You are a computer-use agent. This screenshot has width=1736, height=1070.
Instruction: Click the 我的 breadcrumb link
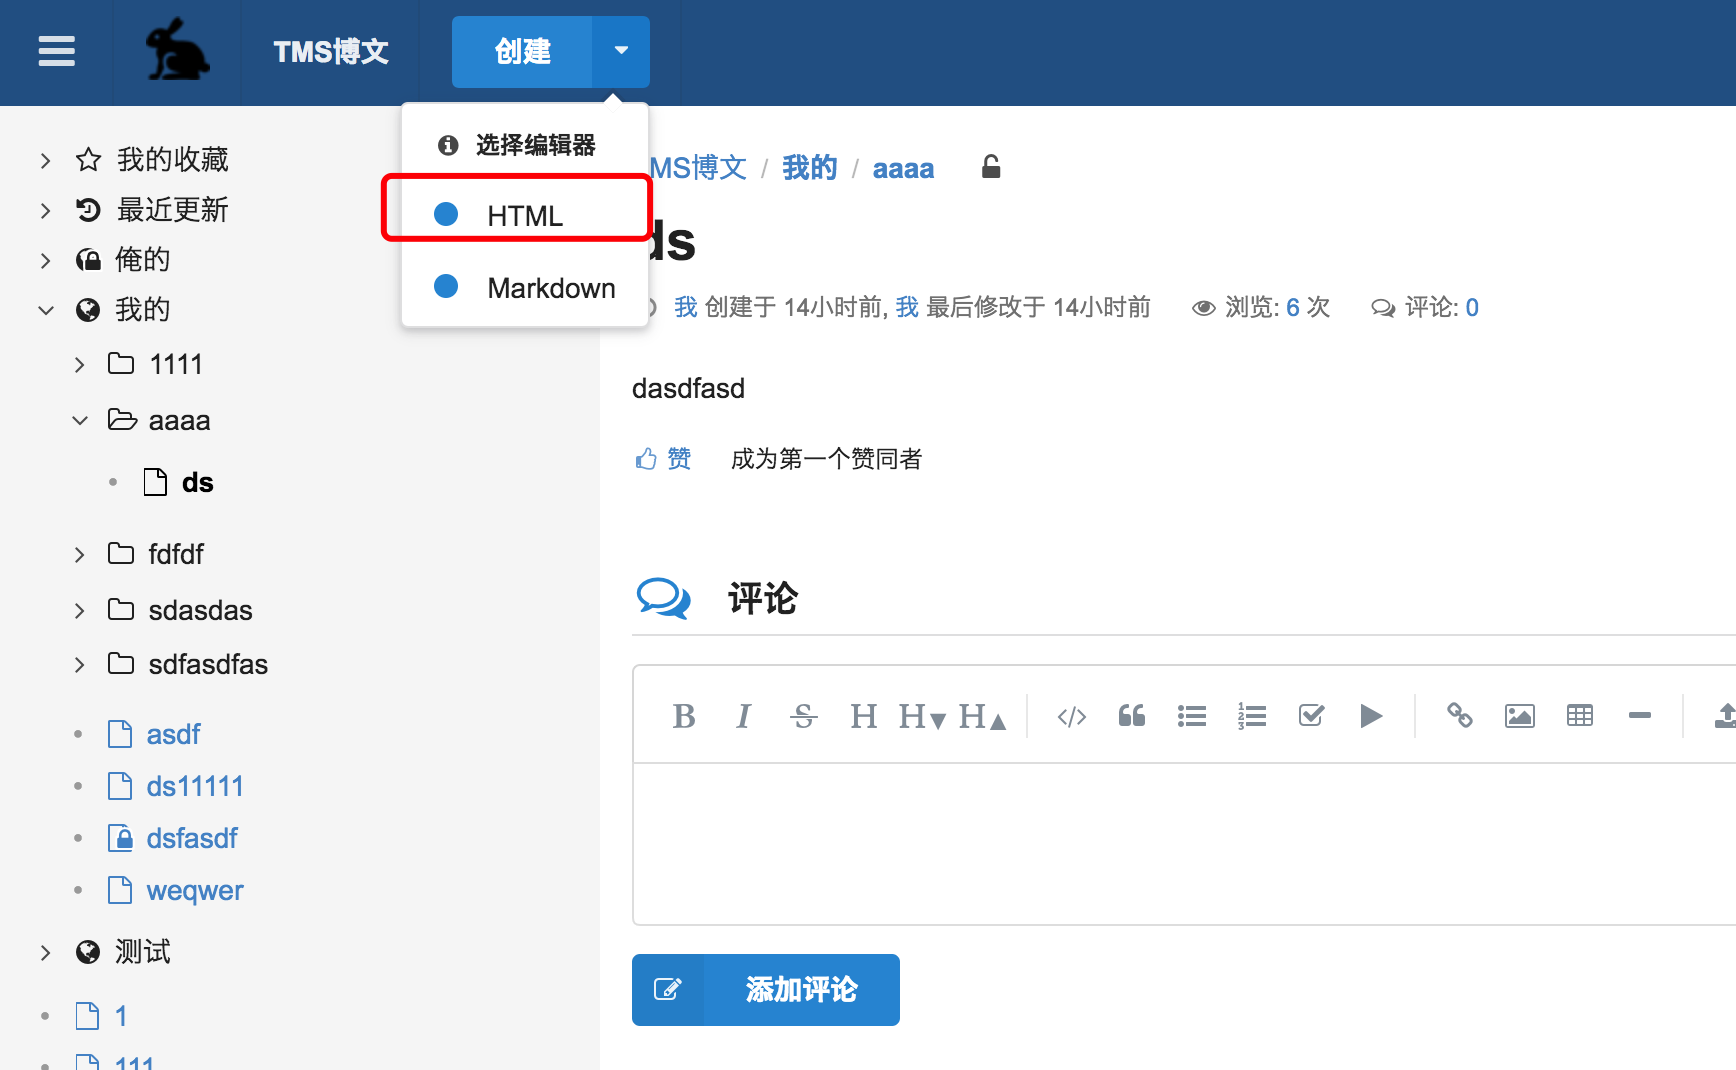pyautogui.click(x=809, y=168)
